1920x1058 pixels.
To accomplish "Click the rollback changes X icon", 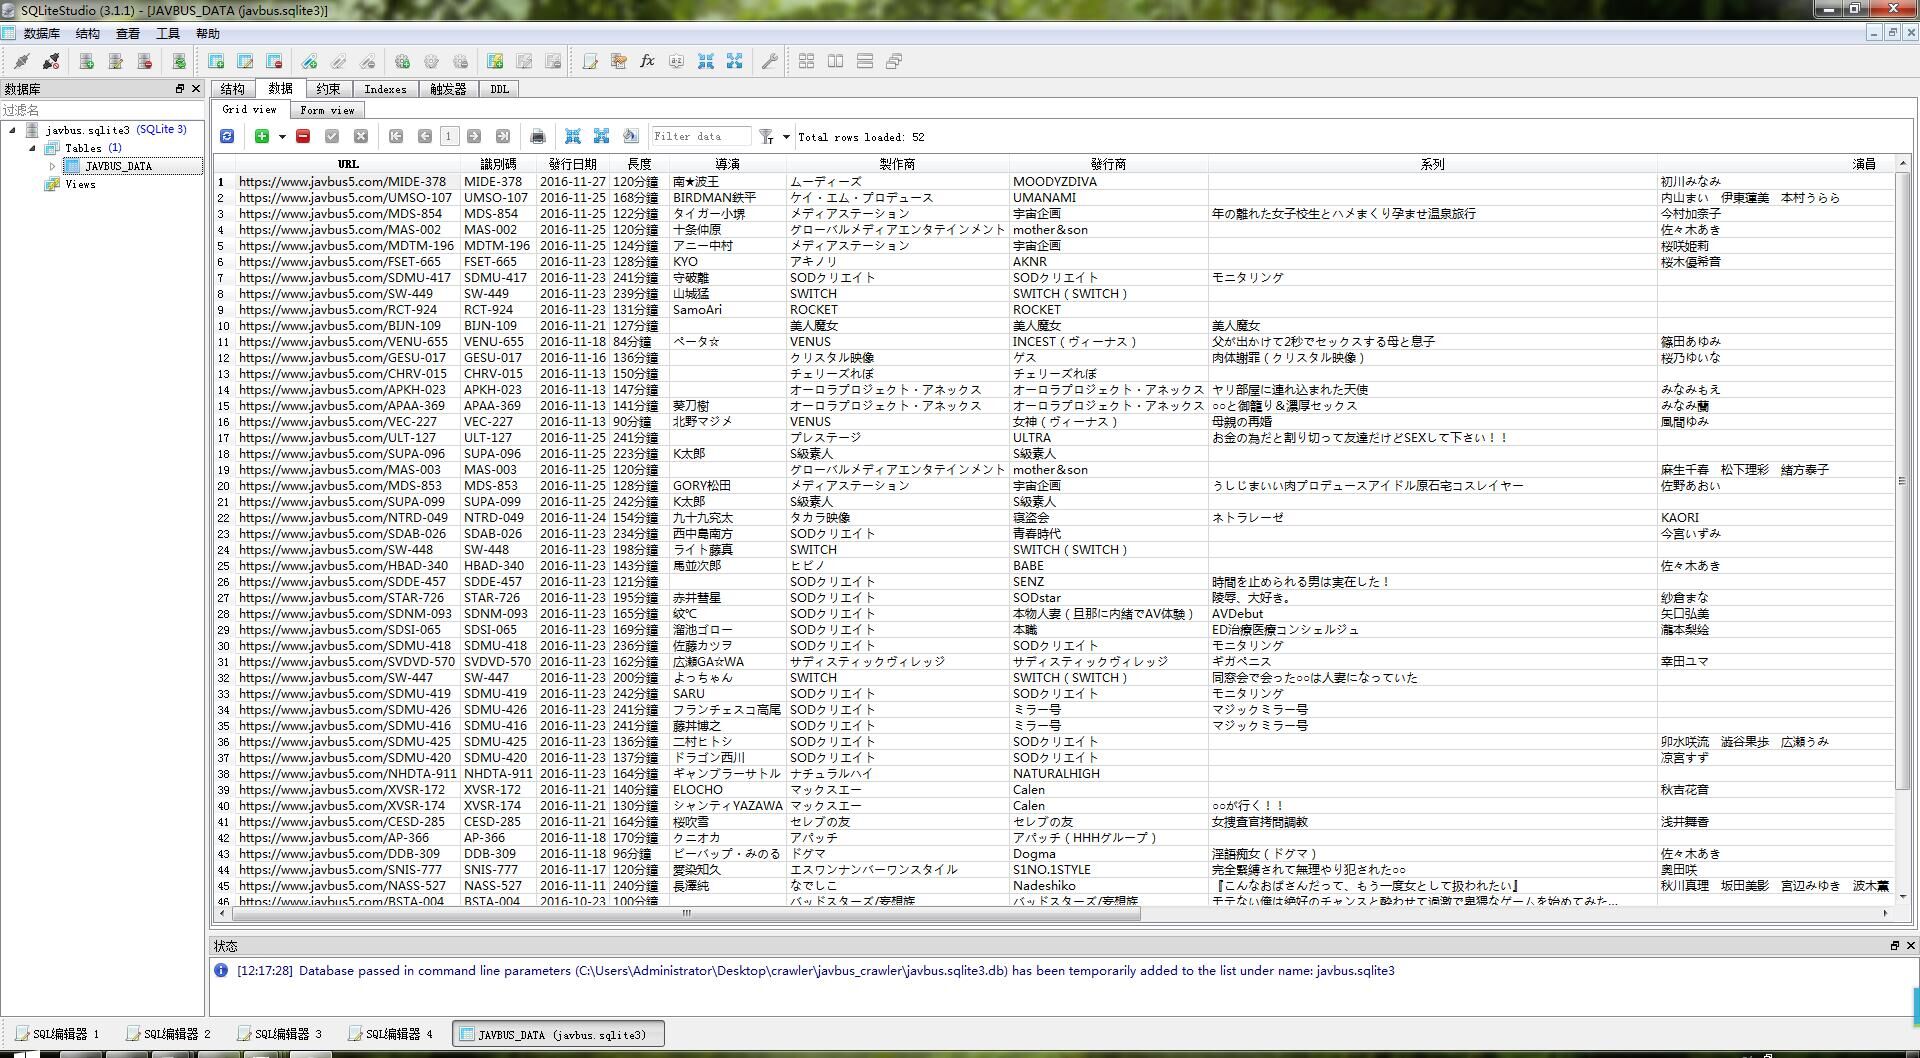I will (361, 136).
